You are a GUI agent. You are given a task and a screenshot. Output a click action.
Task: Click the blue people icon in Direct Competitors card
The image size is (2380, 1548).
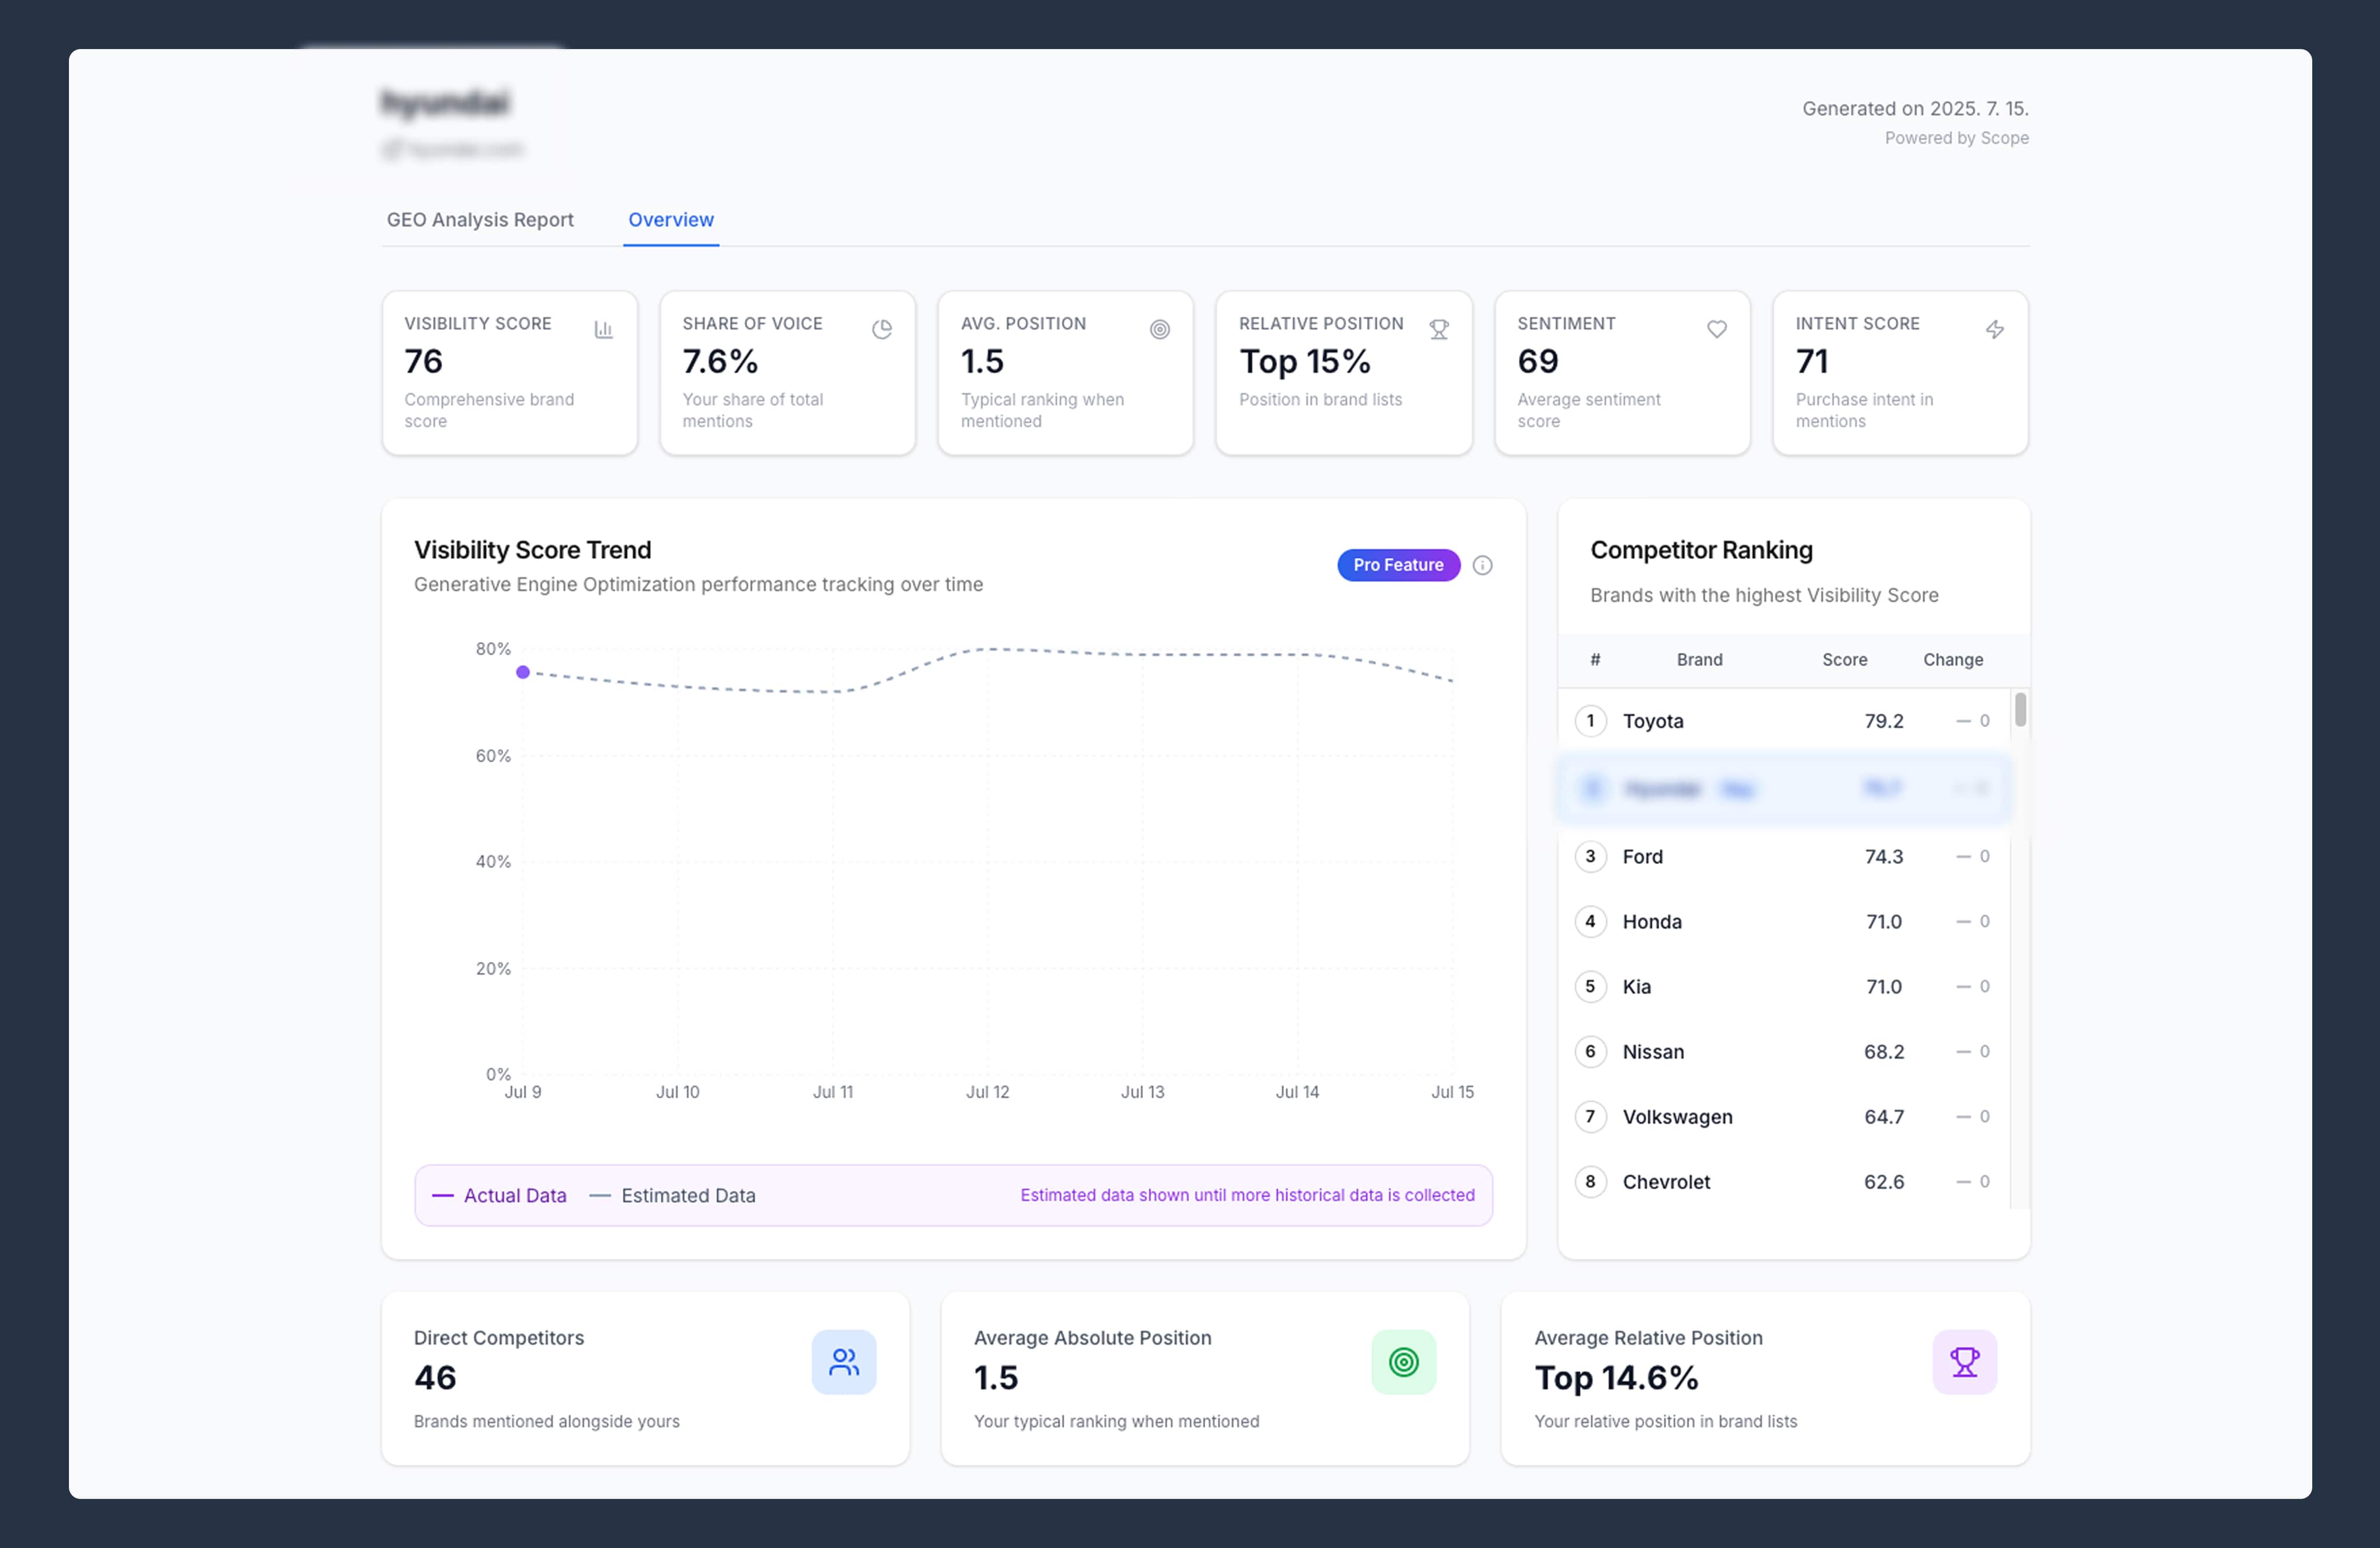[x=843, y=1361]
